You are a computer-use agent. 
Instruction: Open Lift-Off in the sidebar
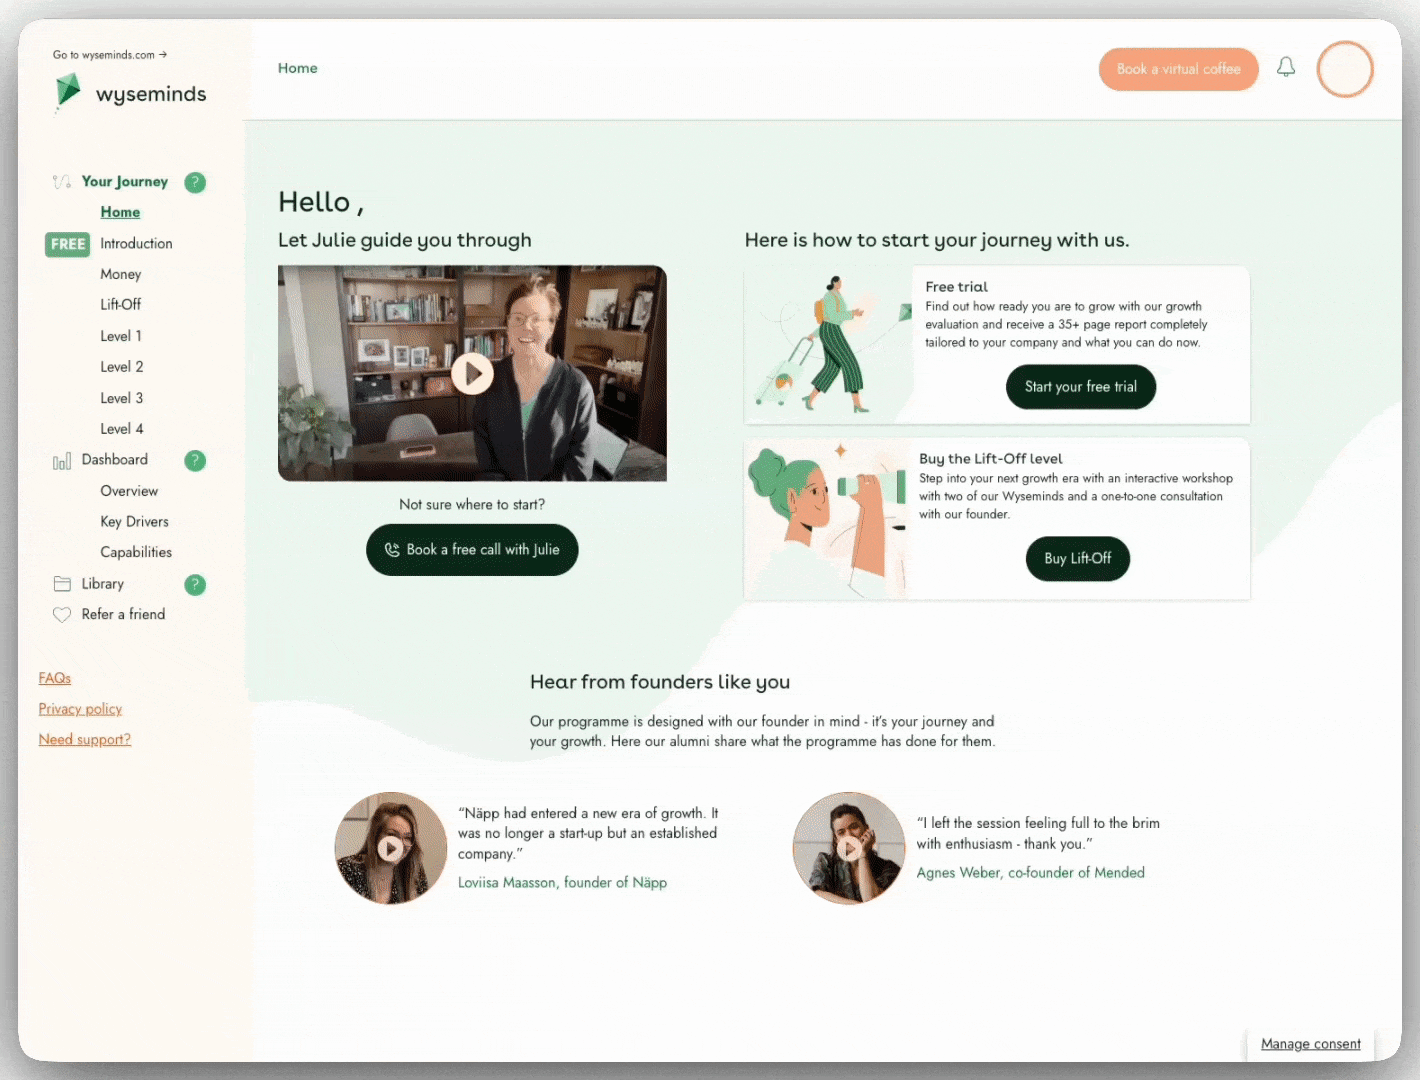(120, 304)
